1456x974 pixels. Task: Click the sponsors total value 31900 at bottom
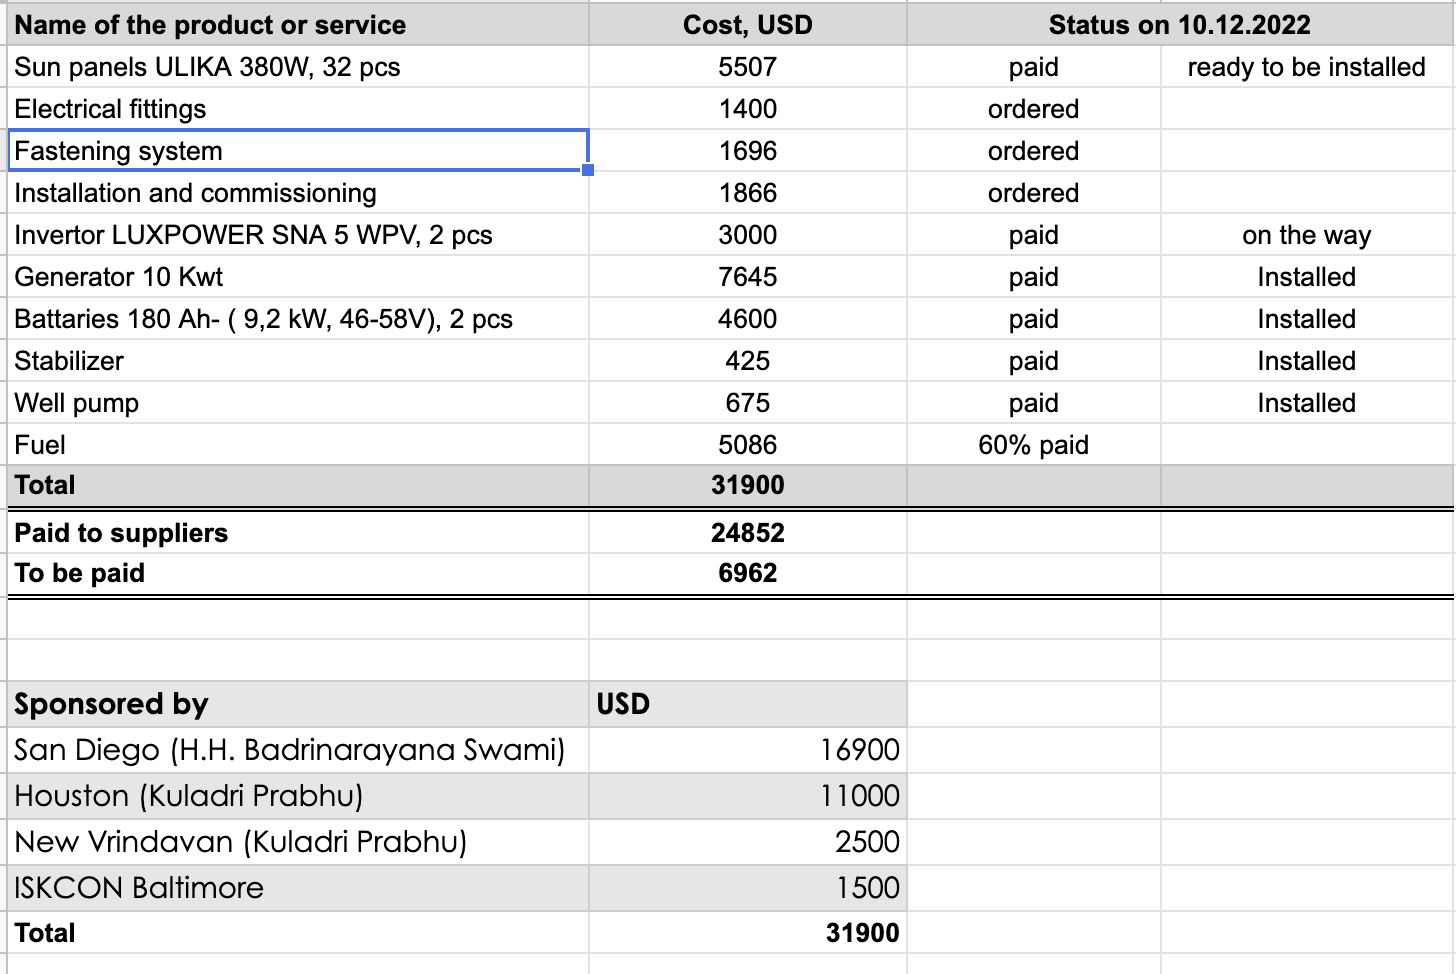click(748, 933)
